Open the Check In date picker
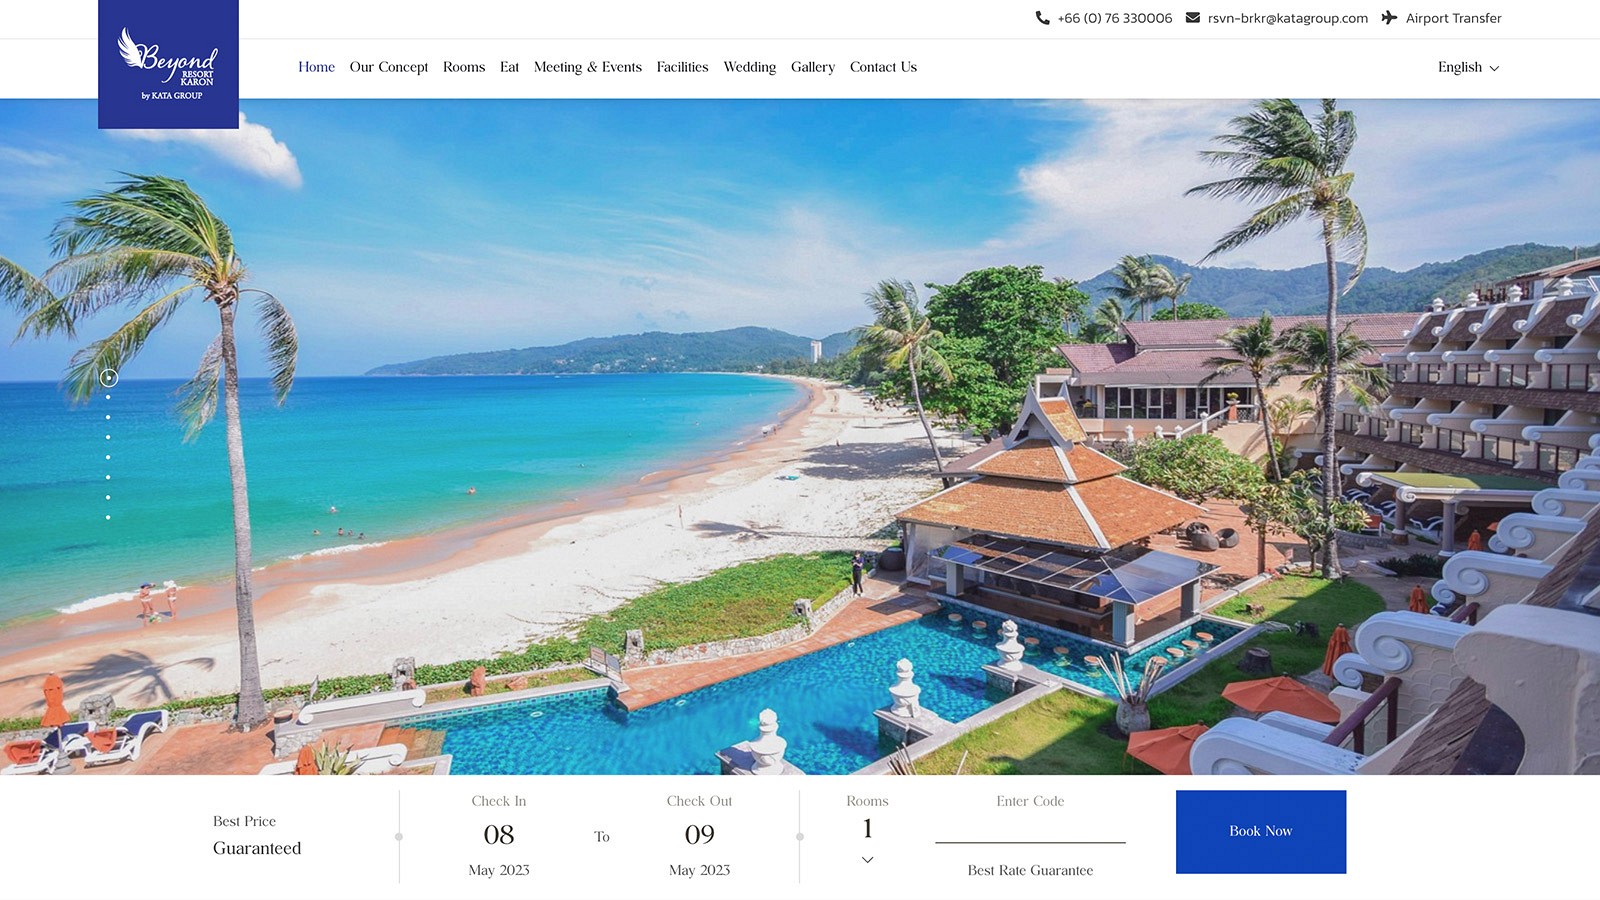This screenshot has height=900, width=1600. click(499, 836)
